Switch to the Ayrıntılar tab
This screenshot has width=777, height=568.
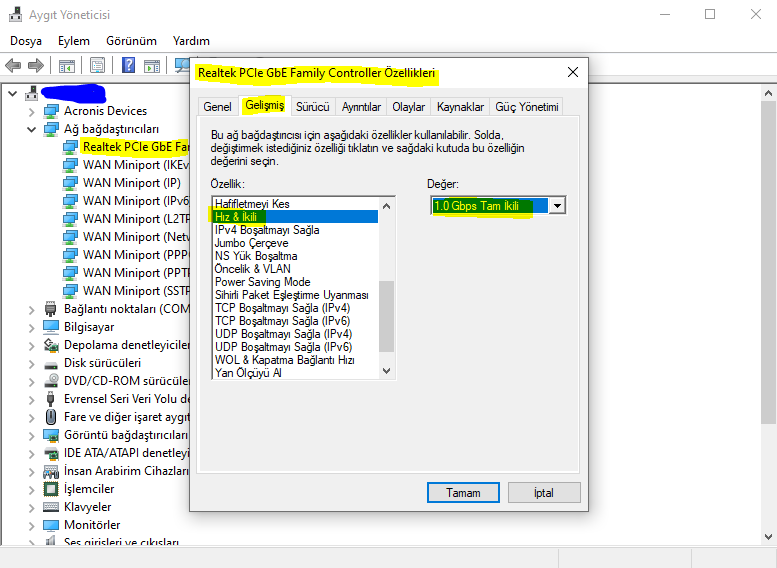pyautogui.click(x=361, y=107)
